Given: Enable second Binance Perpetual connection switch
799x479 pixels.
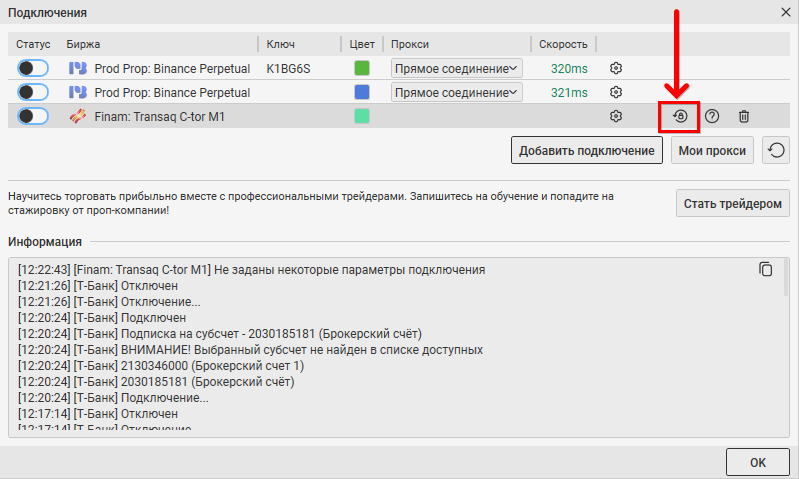Looking at the screenshot, I should [x=33, y=92].
